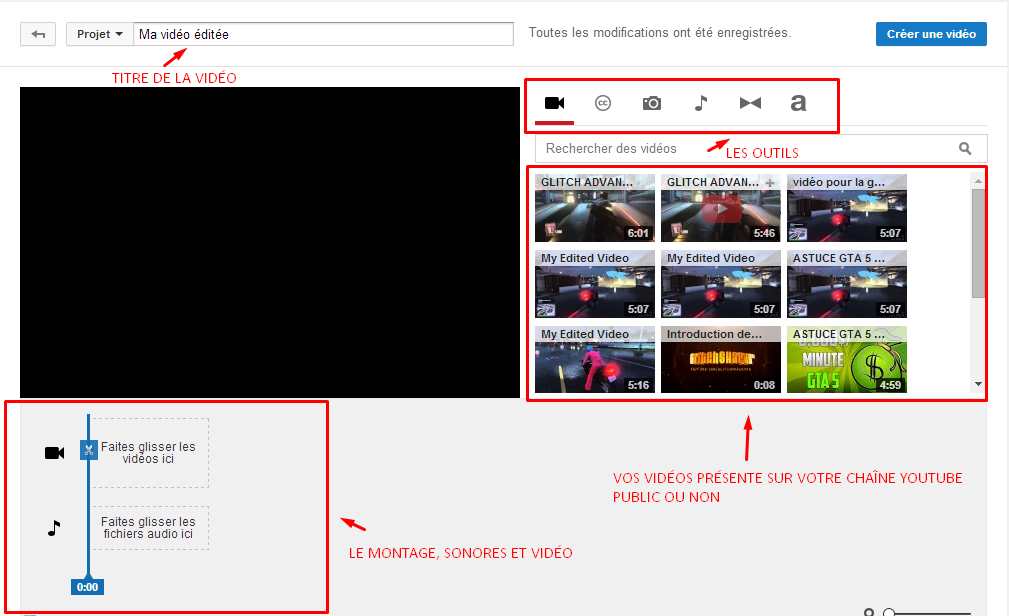This screenshot has width=1009, height=616.
Task: Select the 'Introduction de...' 0:08 thumbnail
Action: [721, 360]
